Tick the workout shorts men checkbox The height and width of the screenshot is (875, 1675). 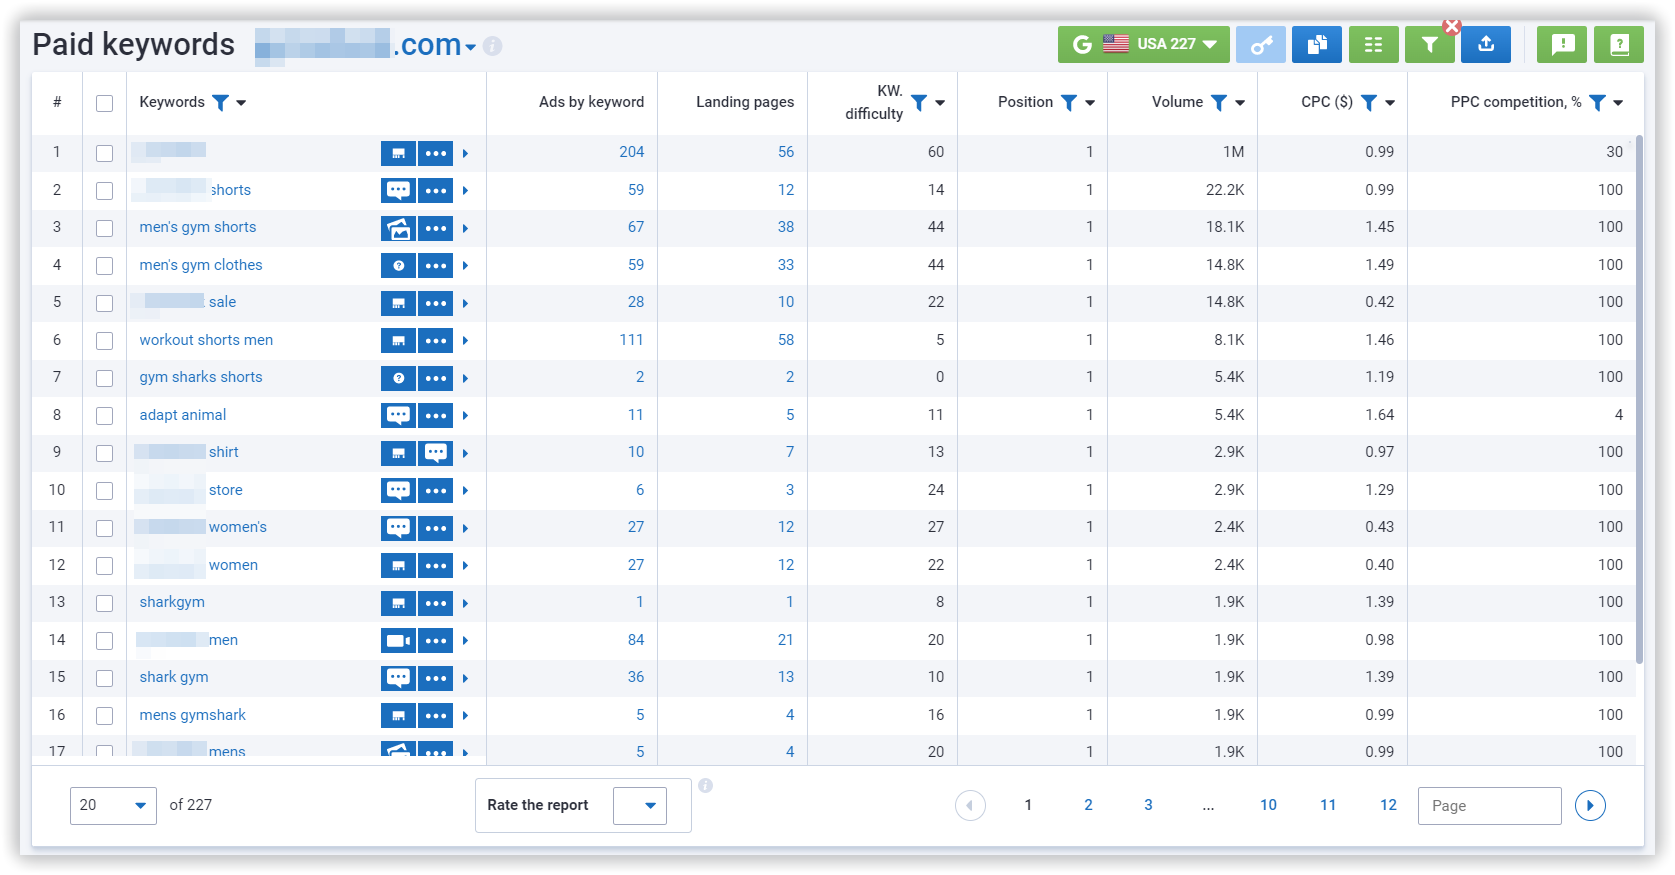(x=104, y=341)
